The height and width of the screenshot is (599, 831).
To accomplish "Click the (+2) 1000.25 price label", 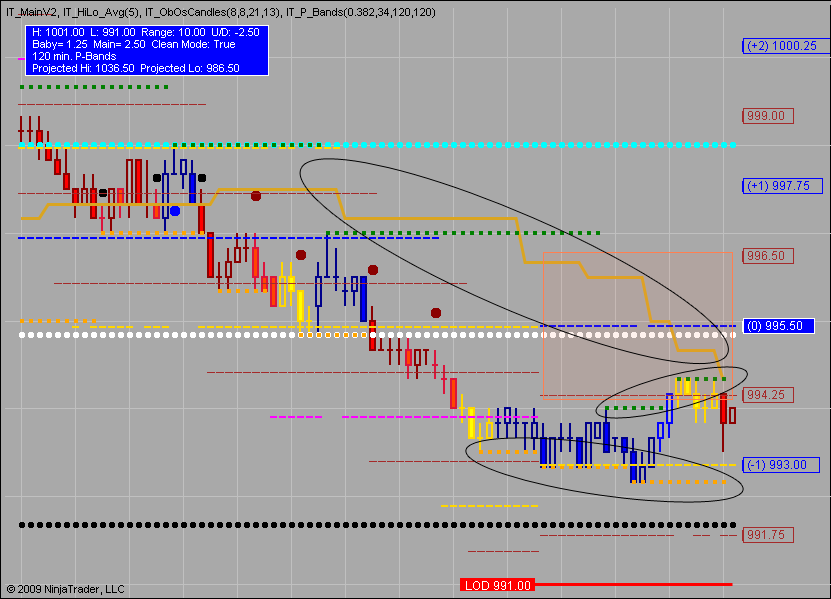I will (x=786, y=46).
